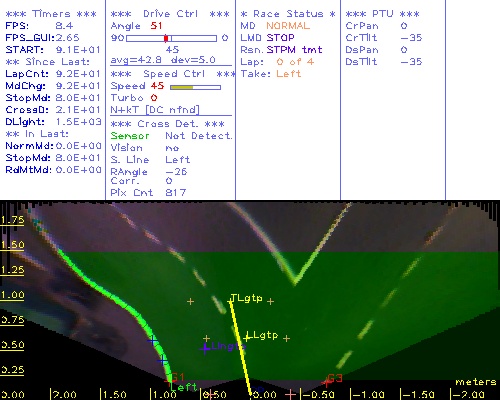
Task: Click the TLgtp target marker
Action: pyautogui.click(x=230, y=301)
